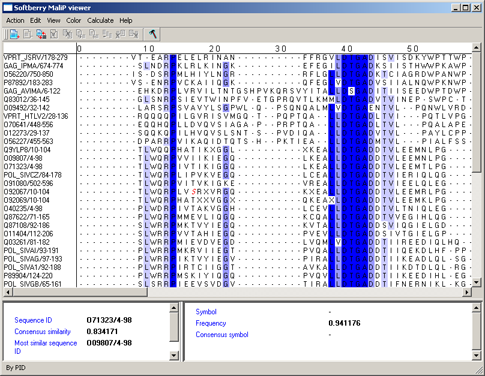Click up arrow of the Symbol panel scrollbar
This screenshot has height=376, width=485.
click(x=476, y=307)
